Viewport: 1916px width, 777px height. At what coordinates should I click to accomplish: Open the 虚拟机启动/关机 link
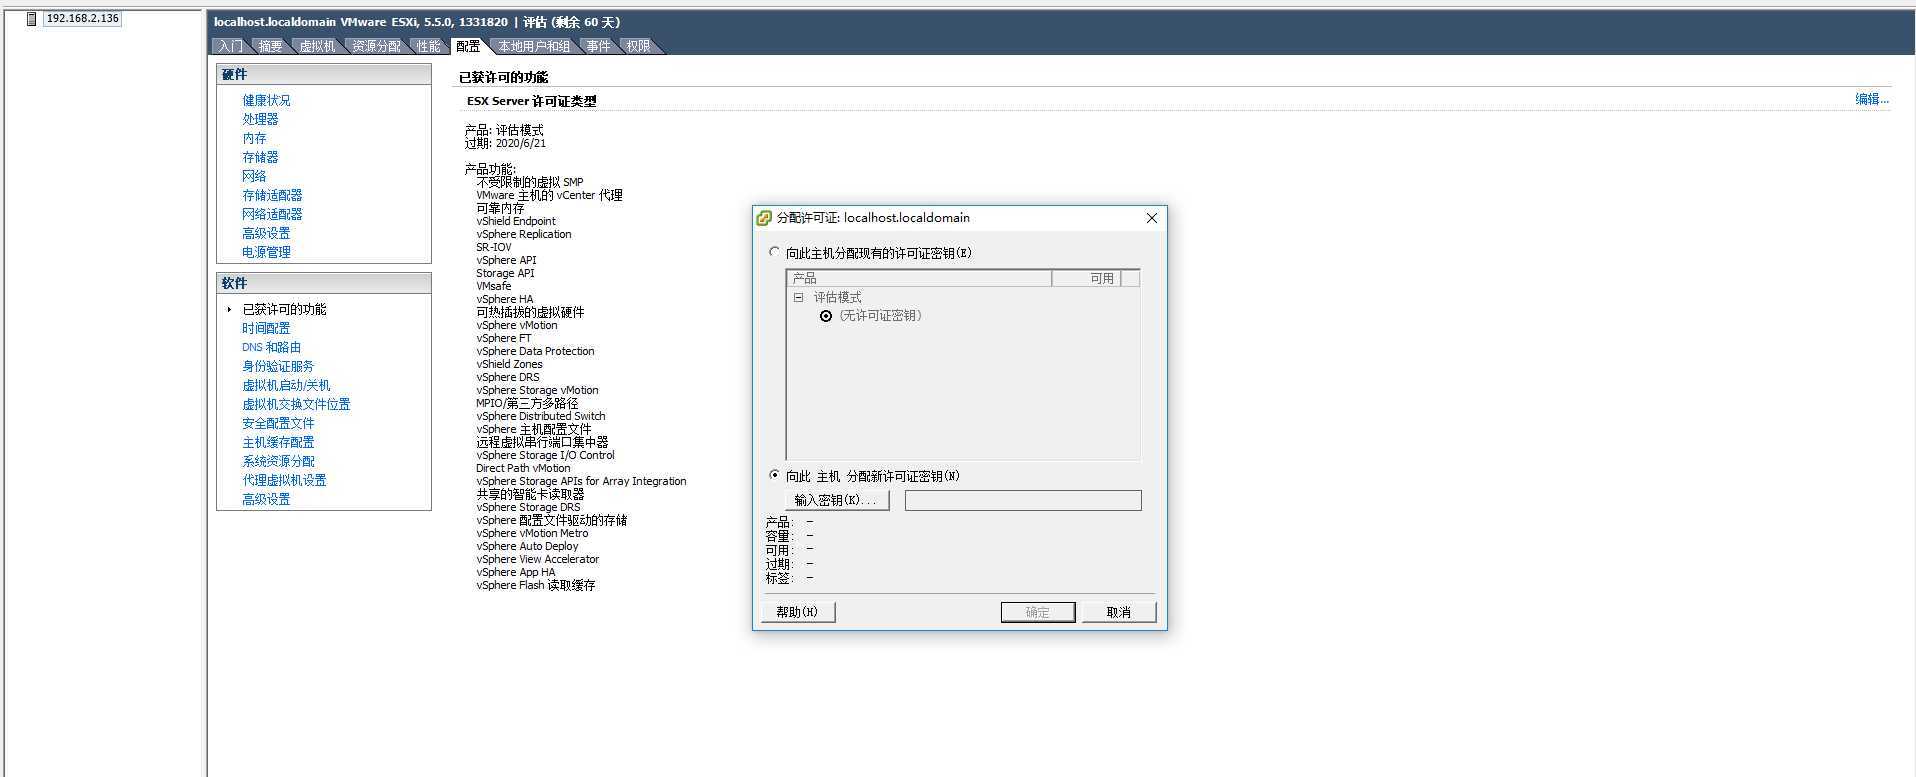[286, 385]
